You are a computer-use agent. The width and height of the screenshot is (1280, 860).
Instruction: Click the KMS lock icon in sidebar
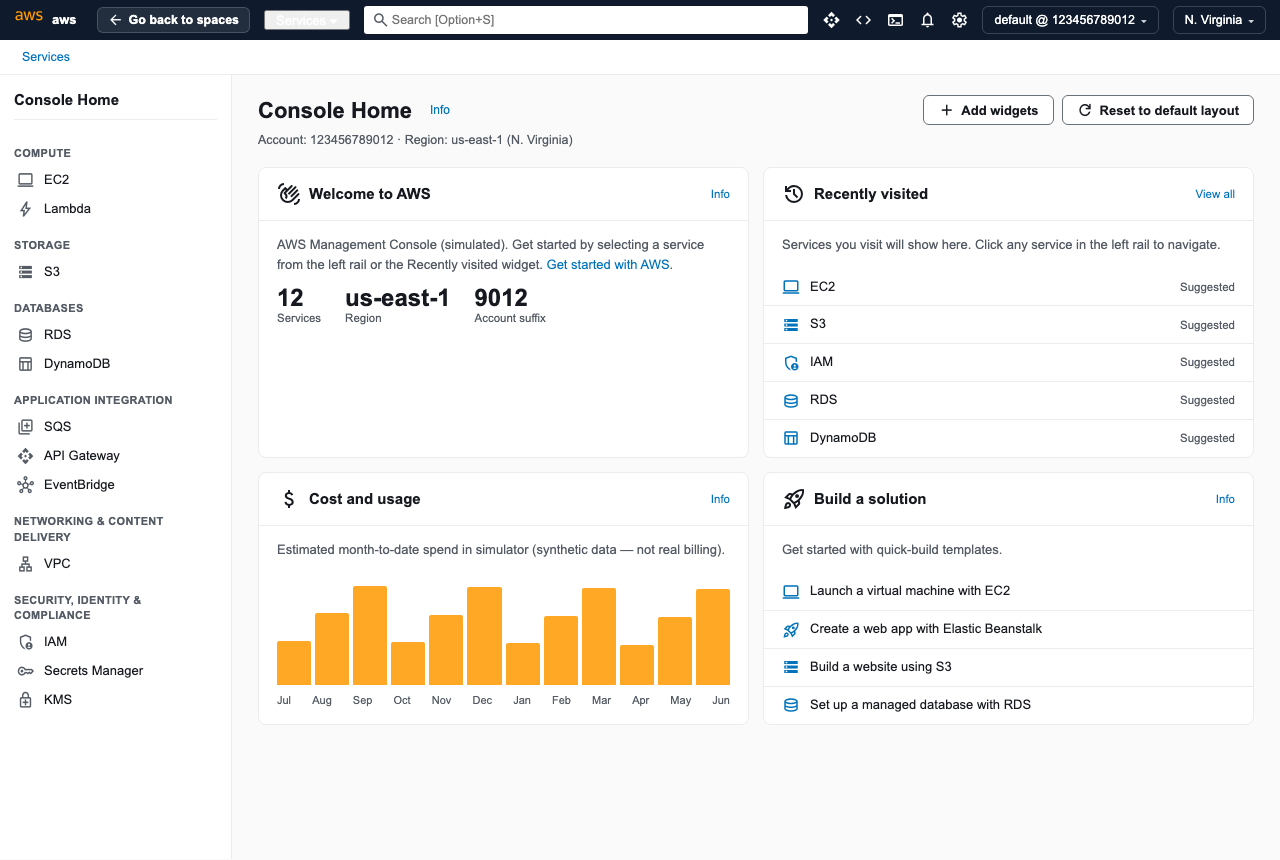tap(26, 700)
